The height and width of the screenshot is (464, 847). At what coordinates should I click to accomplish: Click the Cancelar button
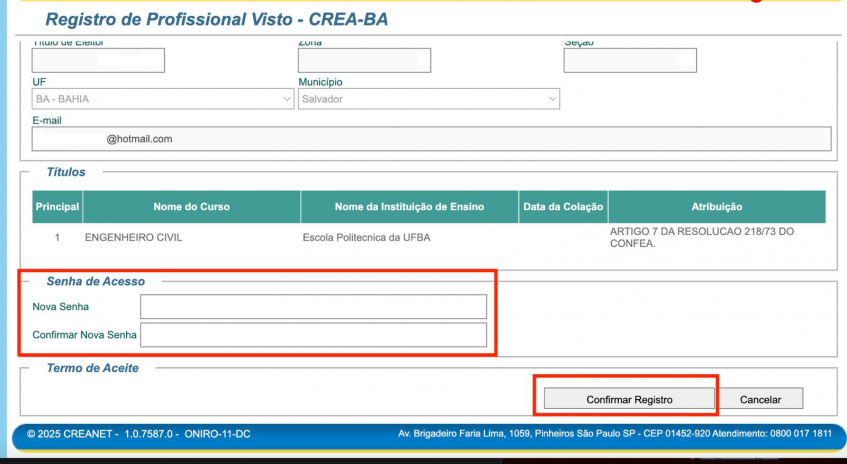pos(760,399)
